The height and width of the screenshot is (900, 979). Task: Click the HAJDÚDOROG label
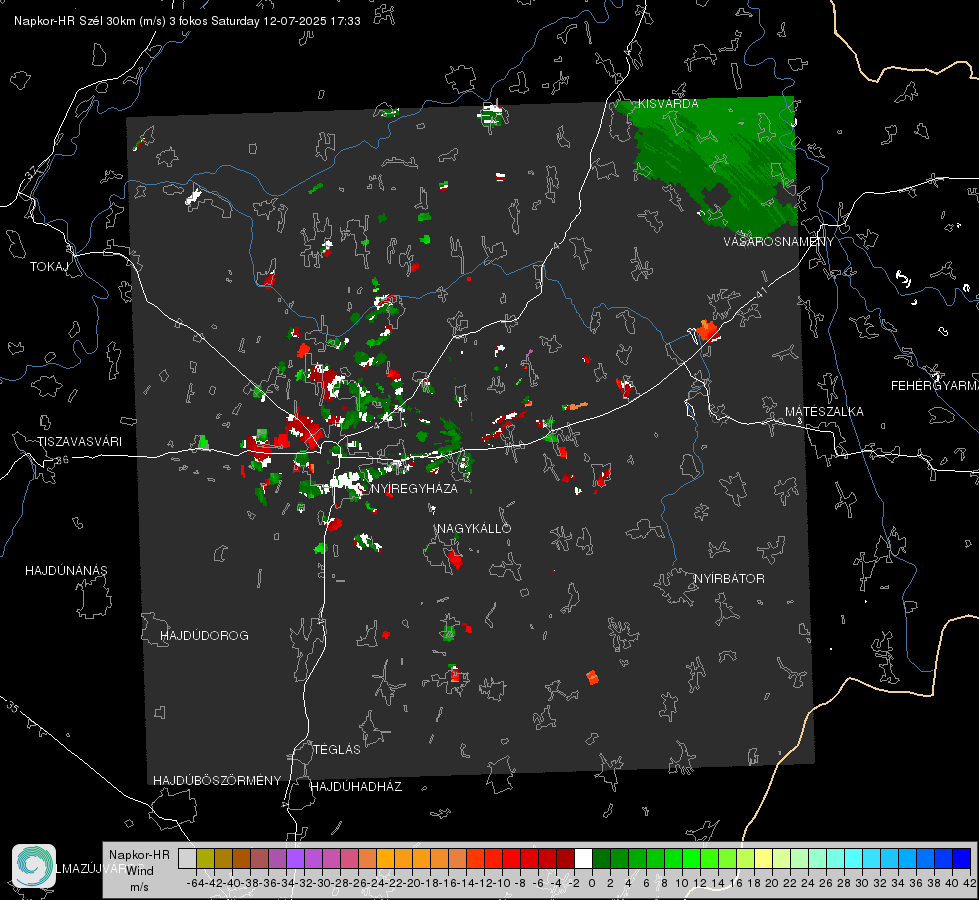click(204, 636)
